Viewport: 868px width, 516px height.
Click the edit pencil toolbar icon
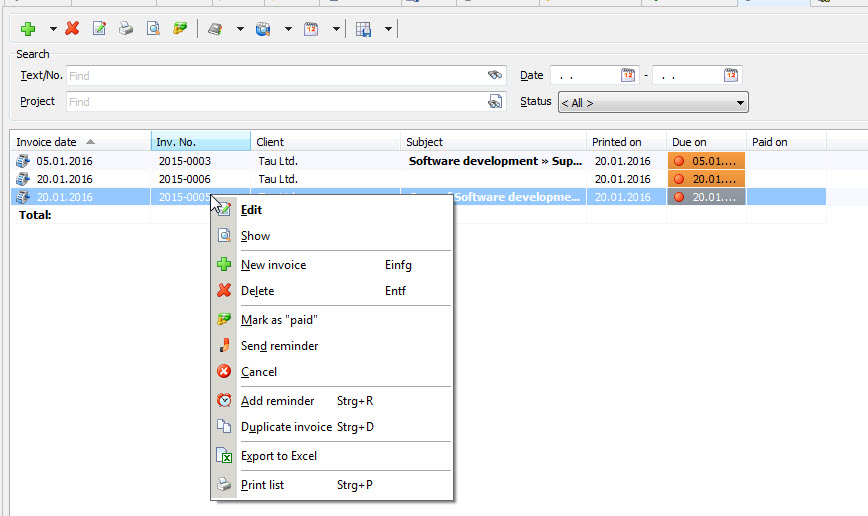99,28
